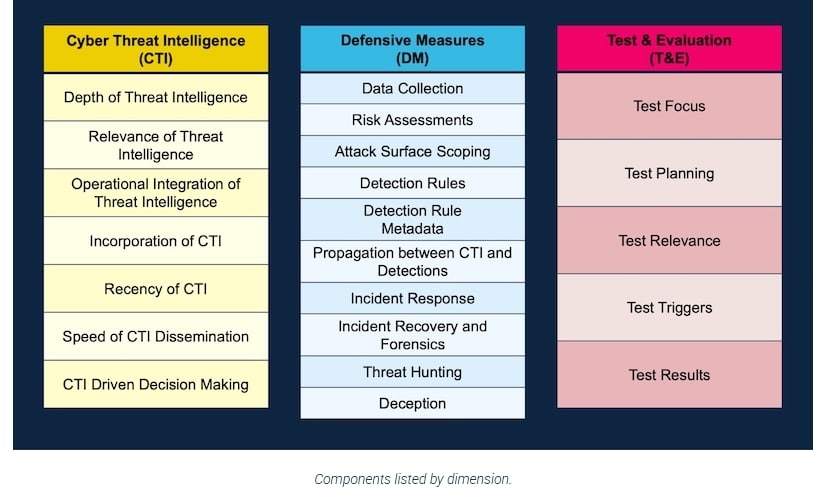This screenshot has height=491, width=826.
Task: Click Propagation between CTI and Detections cell
Action: (x=412, y=261)
